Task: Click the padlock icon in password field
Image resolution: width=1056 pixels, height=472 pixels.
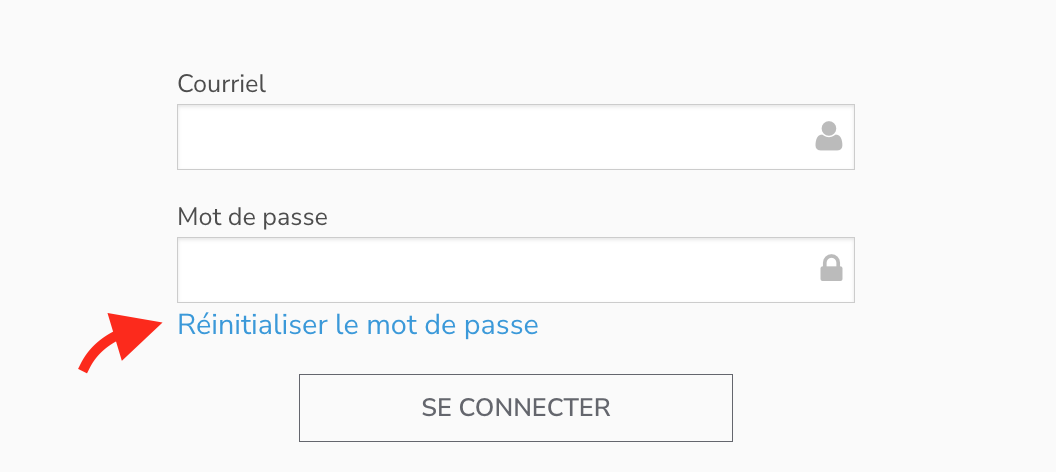Action: (831, 269)
